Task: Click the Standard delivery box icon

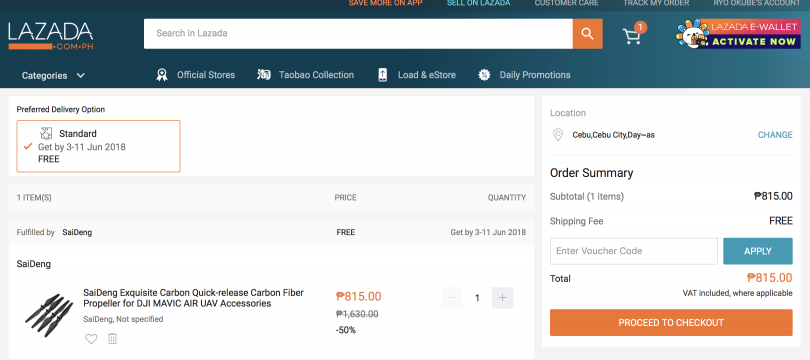Action: [x=46, y=133]
